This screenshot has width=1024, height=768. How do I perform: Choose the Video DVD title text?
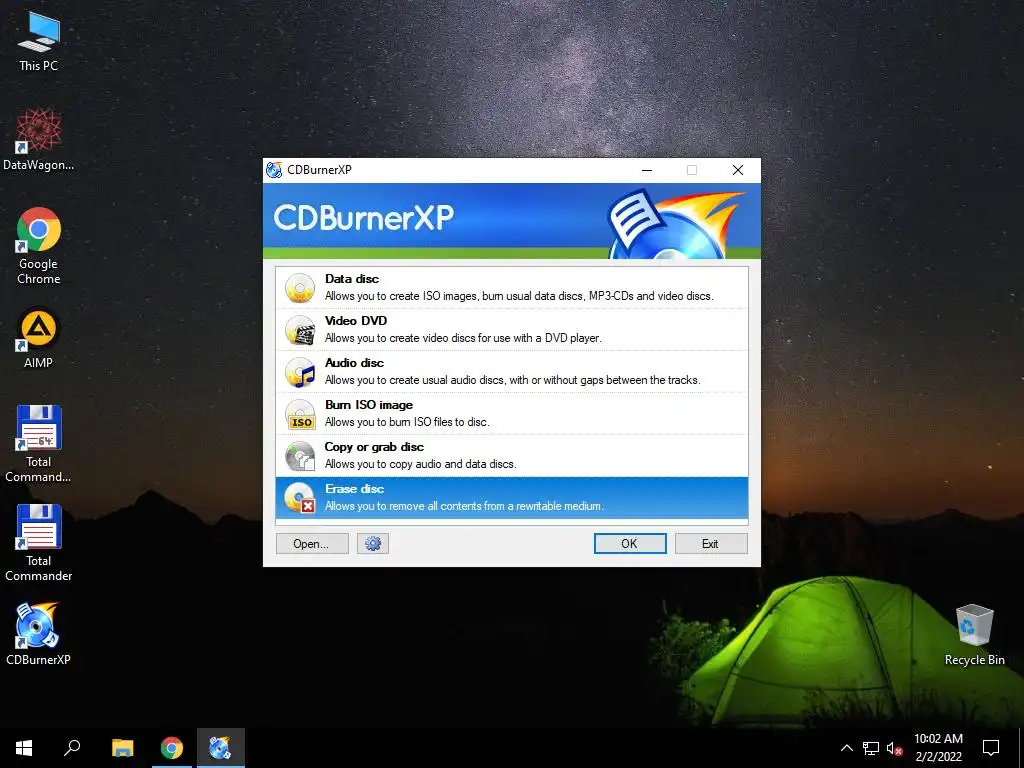tap(356, 321)
